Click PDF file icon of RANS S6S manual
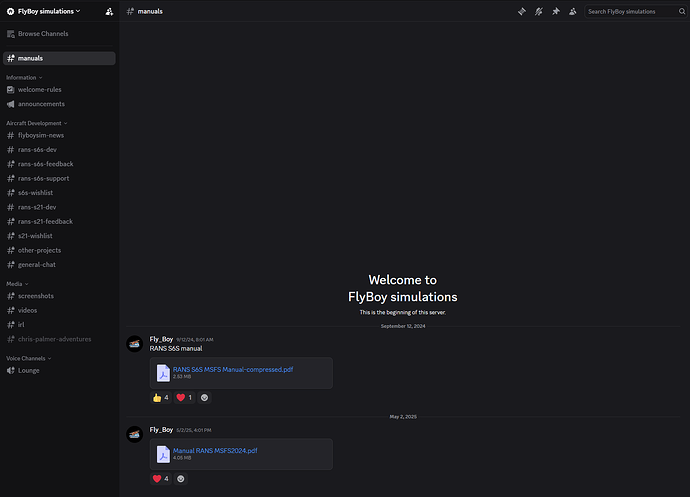 [x=163, y=373]
